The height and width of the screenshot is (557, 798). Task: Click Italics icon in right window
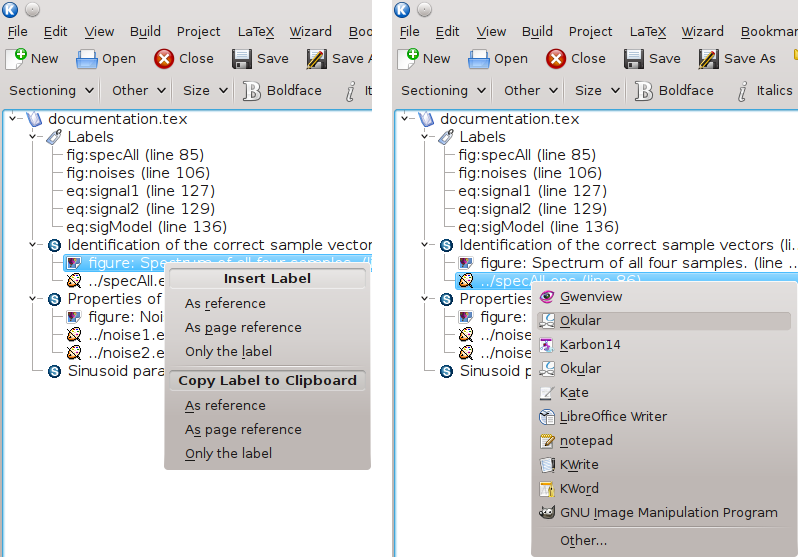(x=743, y=91)
